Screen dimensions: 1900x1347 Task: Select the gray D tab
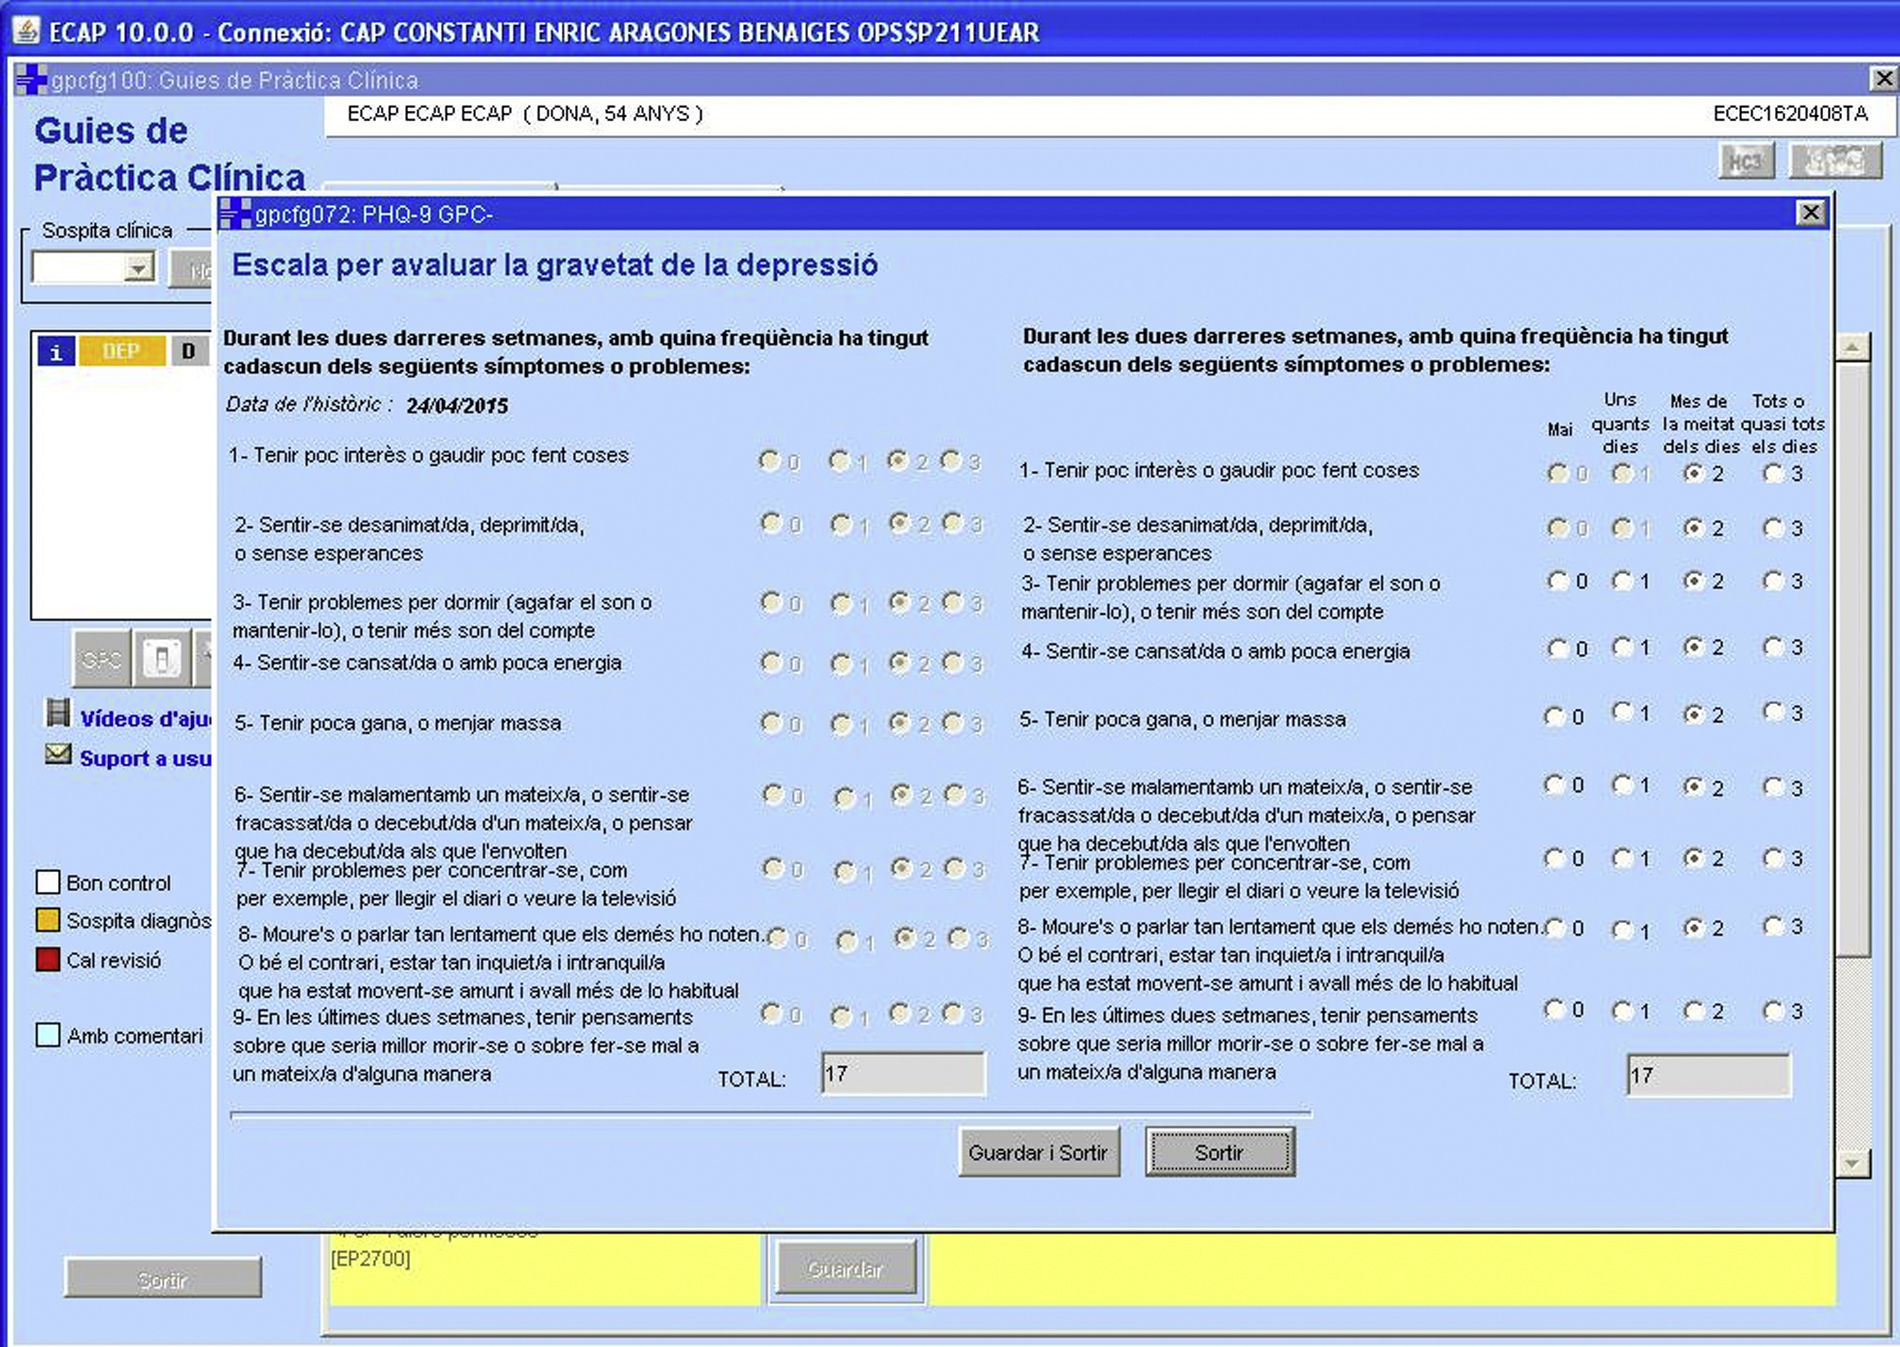(188, 351)
